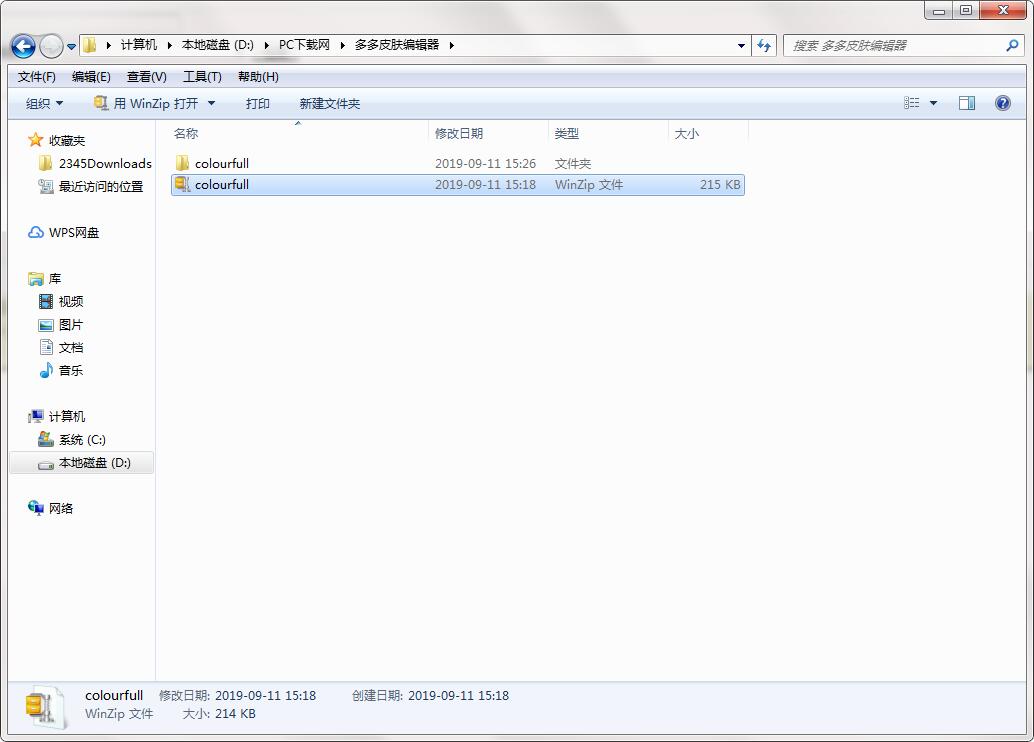Click the change view icon
The image size is (1034, 742).
pyautogui.click(x=911, y=103)
